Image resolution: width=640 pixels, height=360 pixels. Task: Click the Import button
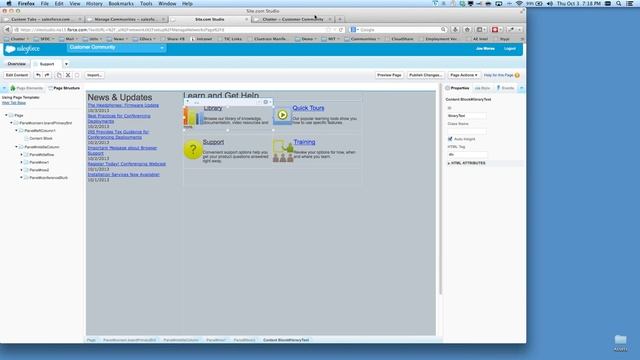[94, 75]
